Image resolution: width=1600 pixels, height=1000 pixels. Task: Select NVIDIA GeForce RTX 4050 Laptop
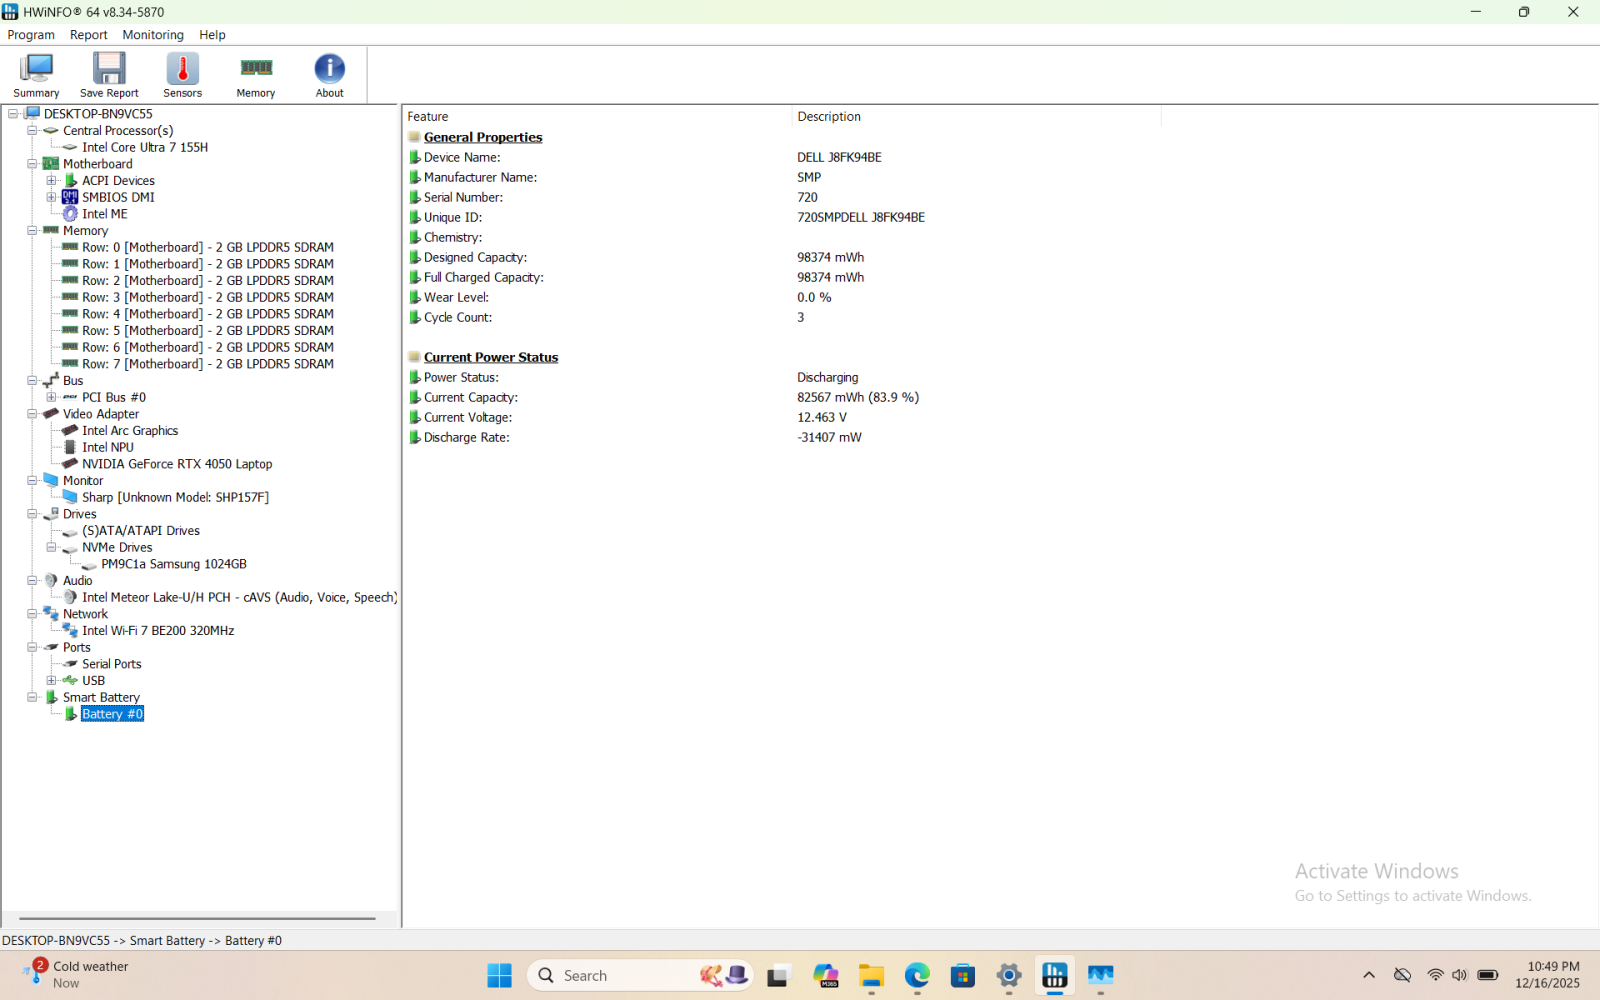177,464
